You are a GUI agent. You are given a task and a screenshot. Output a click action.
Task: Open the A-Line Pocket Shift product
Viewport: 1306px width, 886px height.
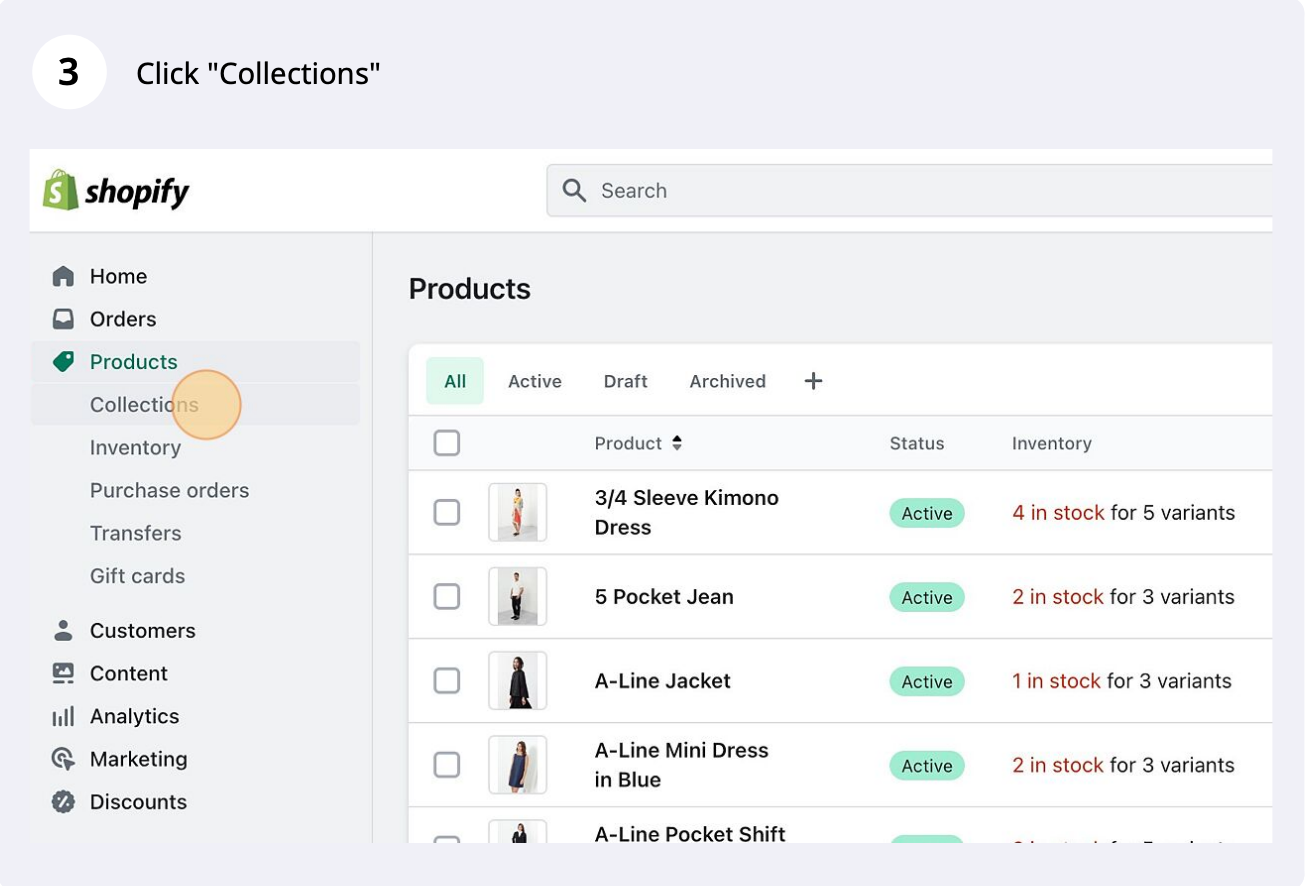point(690,833)
